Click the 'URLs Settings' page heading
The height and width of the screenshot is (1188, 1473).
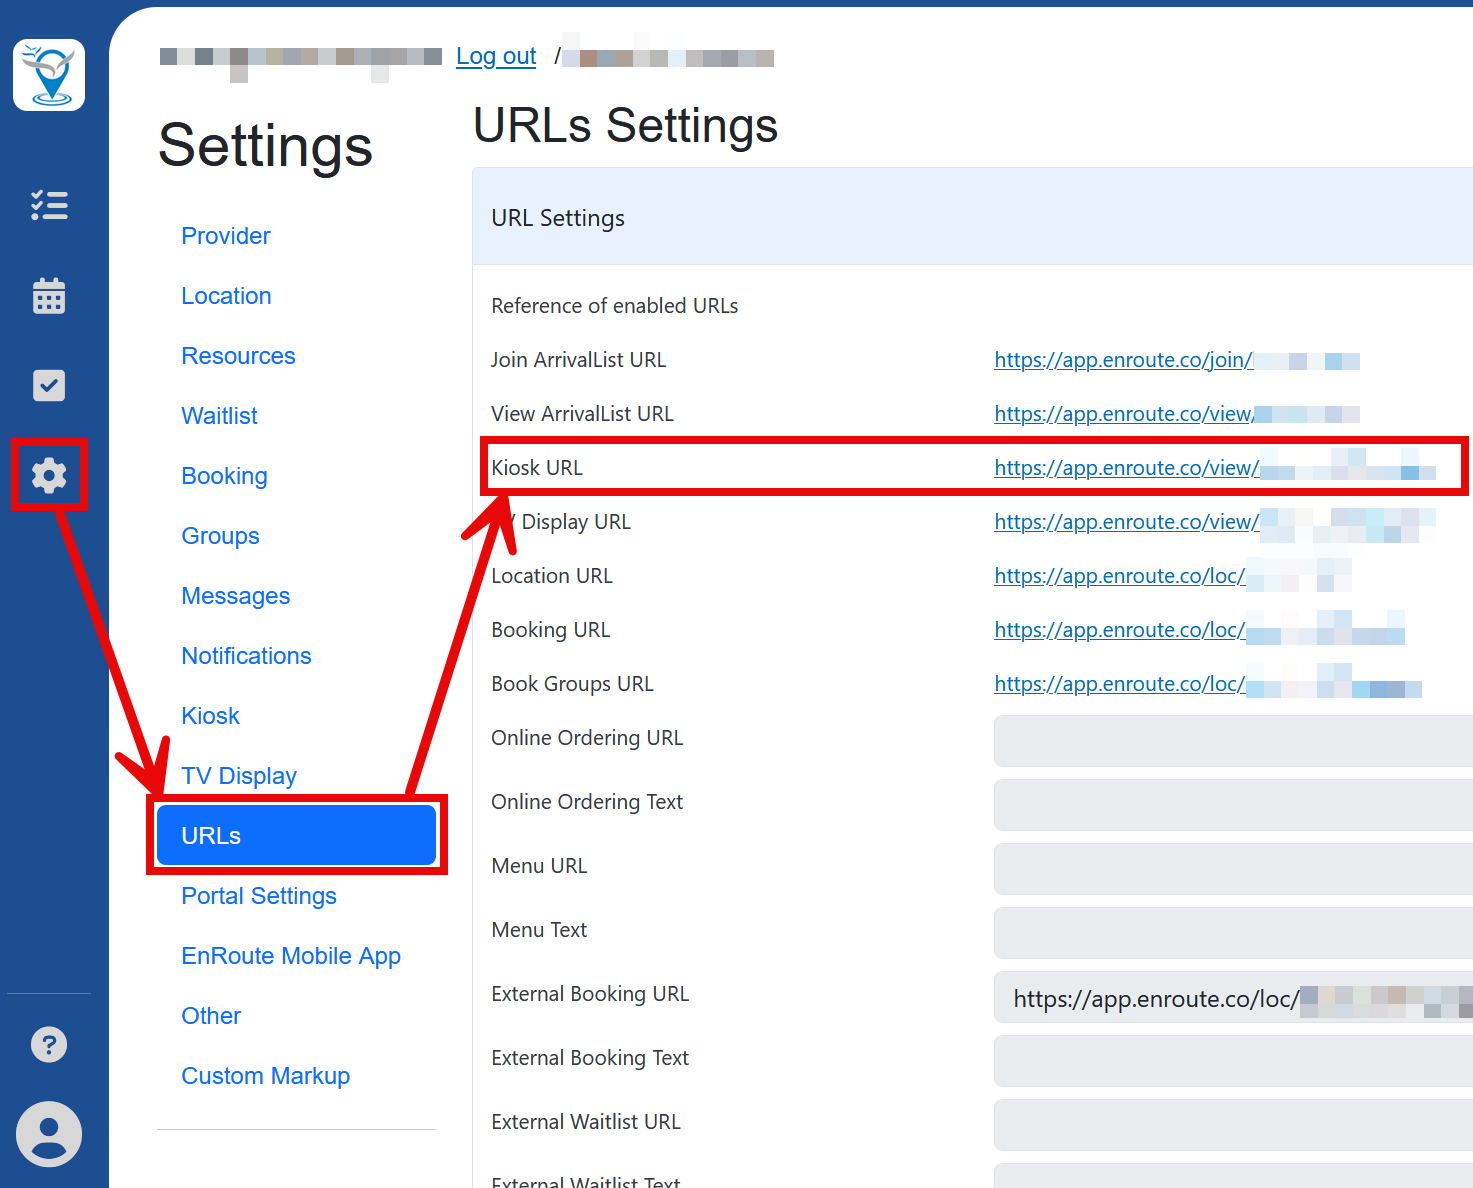(x=625, y=126)
